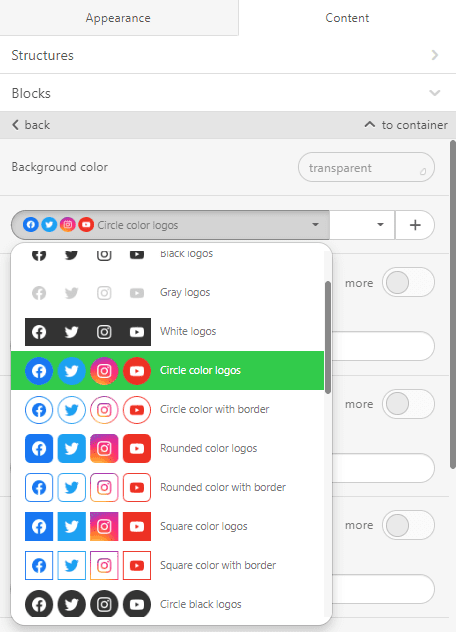Toggle the third 'more' switch
456x632 pixels.
pos(408,525)
